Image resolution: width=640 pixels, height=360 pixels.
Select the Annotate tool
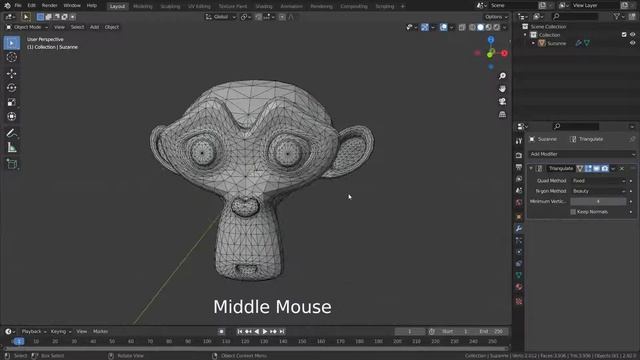click(12, 133)
